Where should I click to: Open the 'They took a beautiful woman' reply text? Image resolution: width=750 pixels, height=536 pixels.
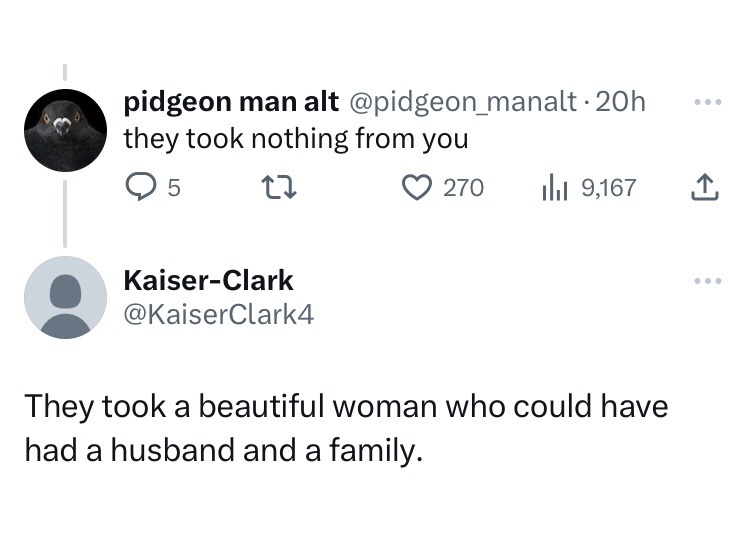(345, 429)
